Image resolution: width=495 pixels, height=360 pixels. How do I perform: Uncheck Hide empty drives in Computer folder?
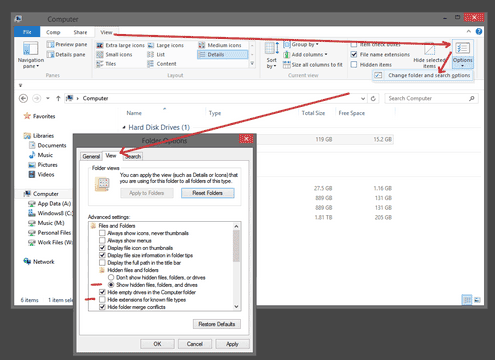(102, 292)
